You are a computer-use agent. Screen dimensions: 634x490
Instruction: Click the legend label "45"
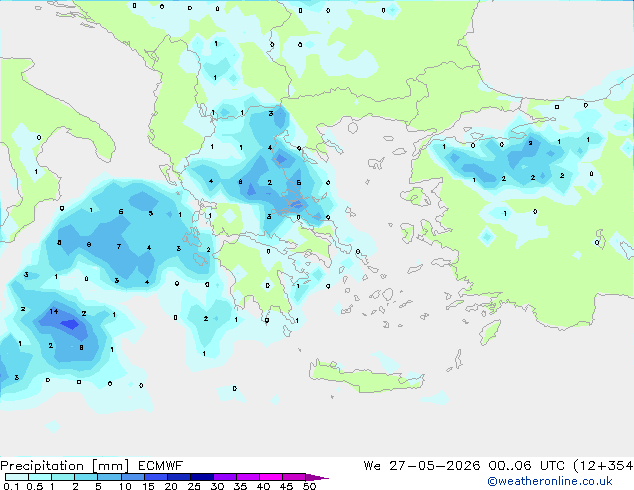tap(287, 486)
